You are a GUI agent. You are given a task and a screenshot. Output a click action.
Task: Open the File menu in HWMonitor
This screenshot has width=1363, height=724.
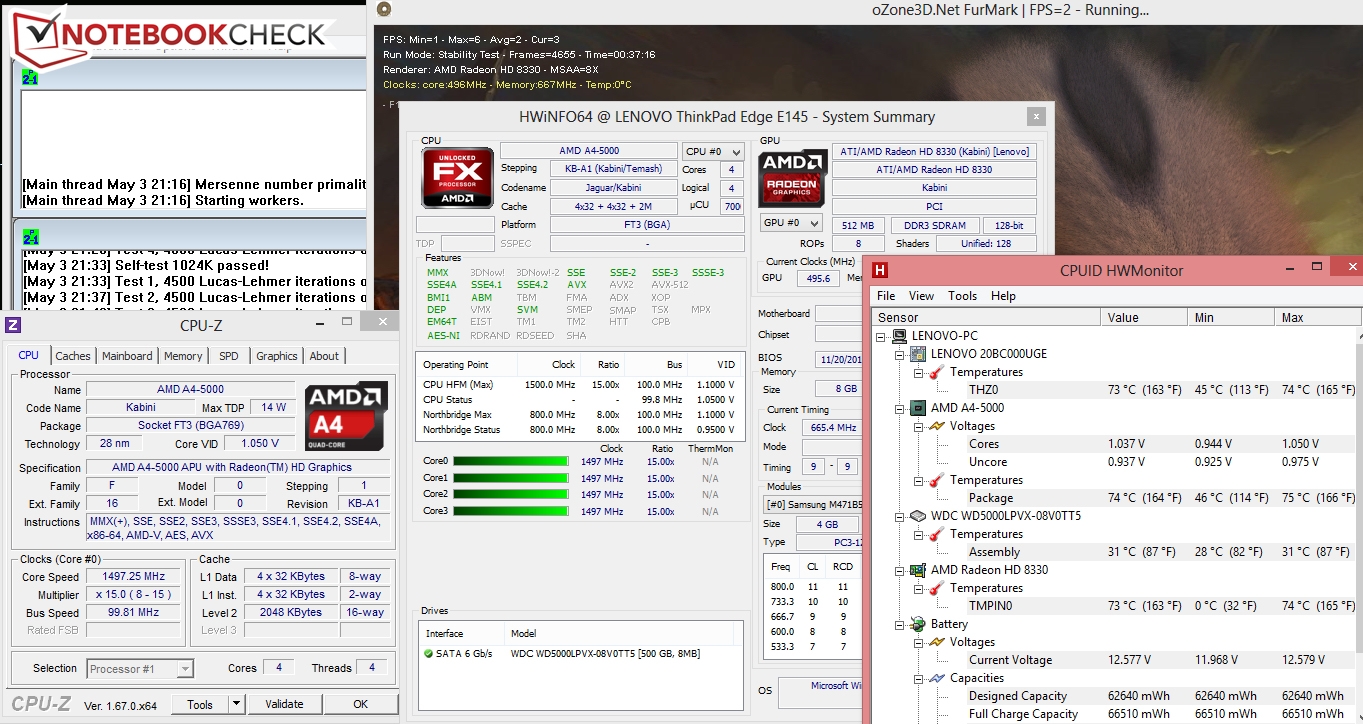pos(886,296)
